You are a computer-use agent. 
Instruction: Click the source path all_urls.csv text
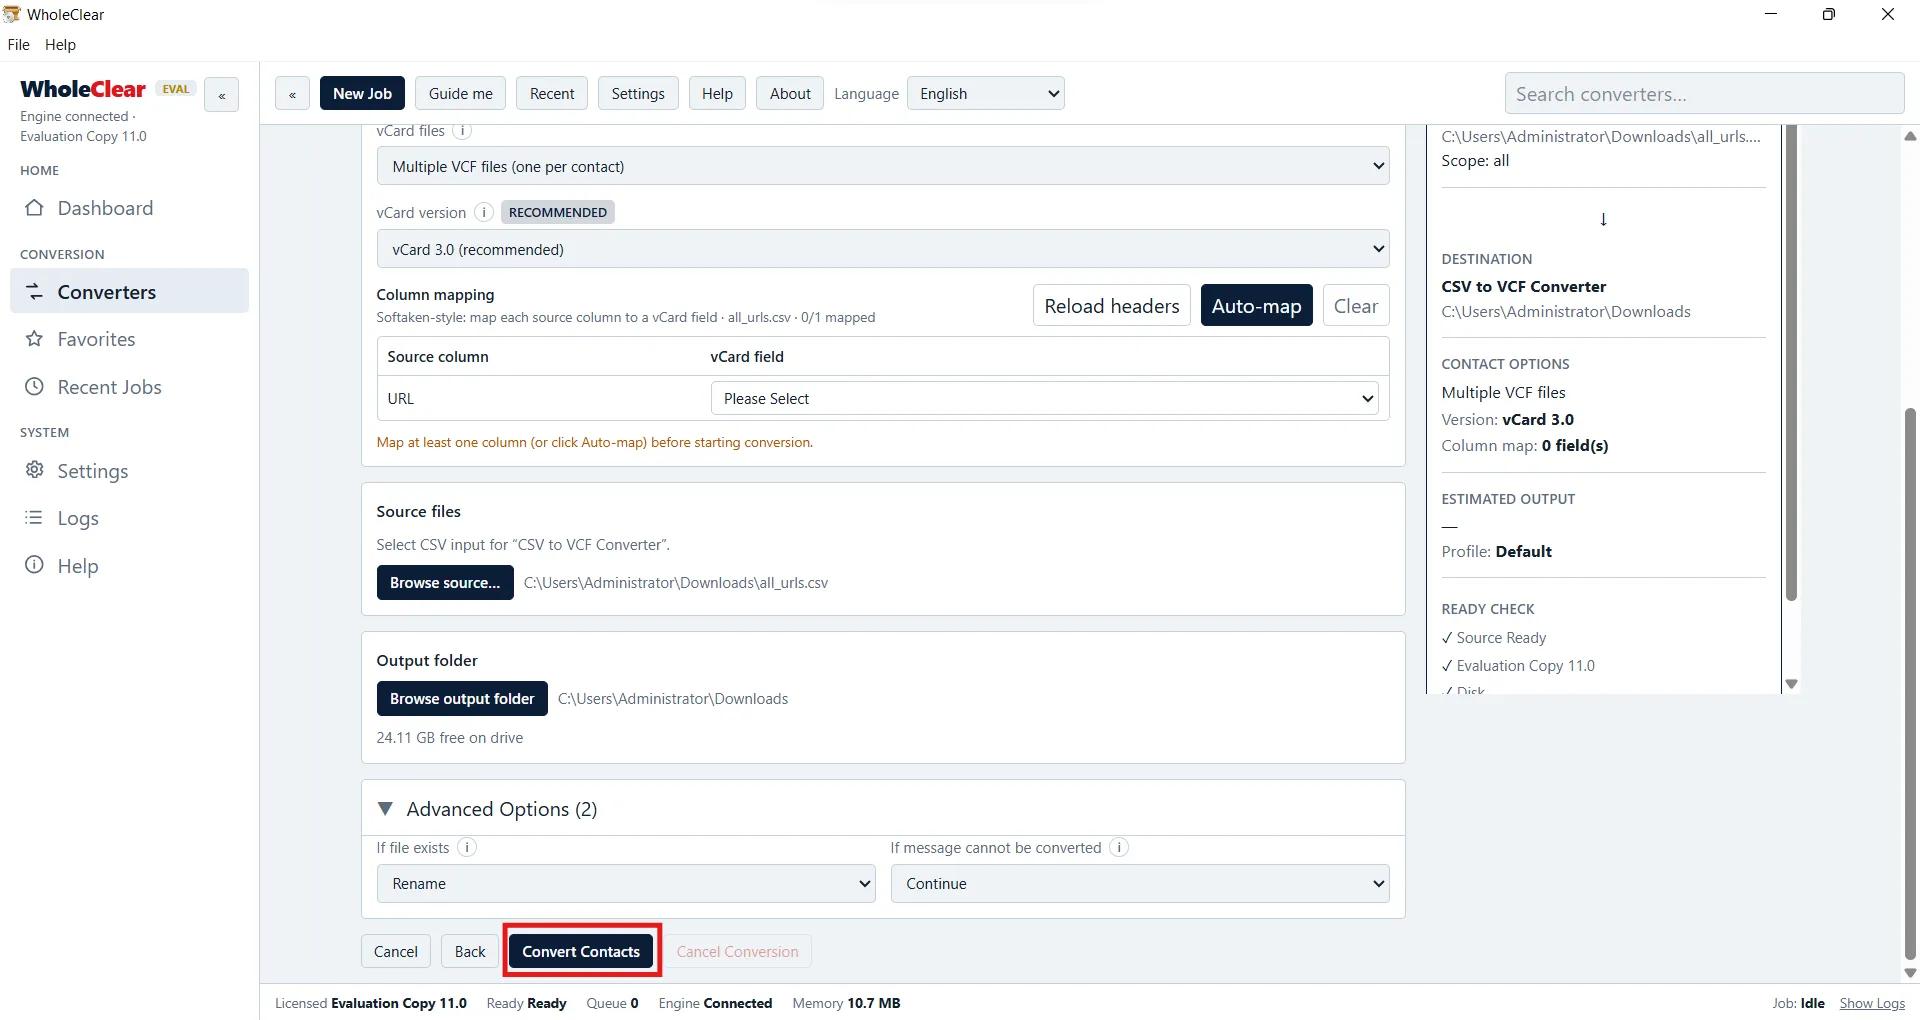(x=676, y=583)
